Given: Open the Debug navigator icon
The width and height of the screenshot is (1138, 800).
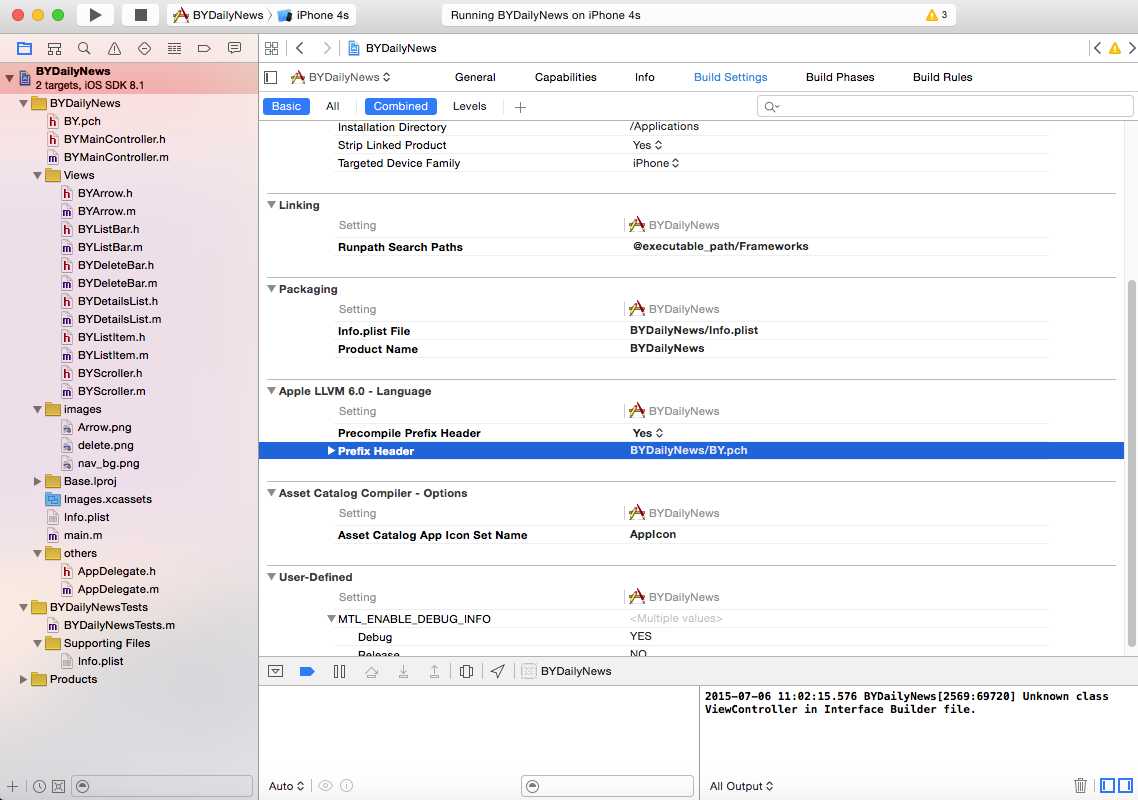Looking at the screenshot, I should pos(174,49).
